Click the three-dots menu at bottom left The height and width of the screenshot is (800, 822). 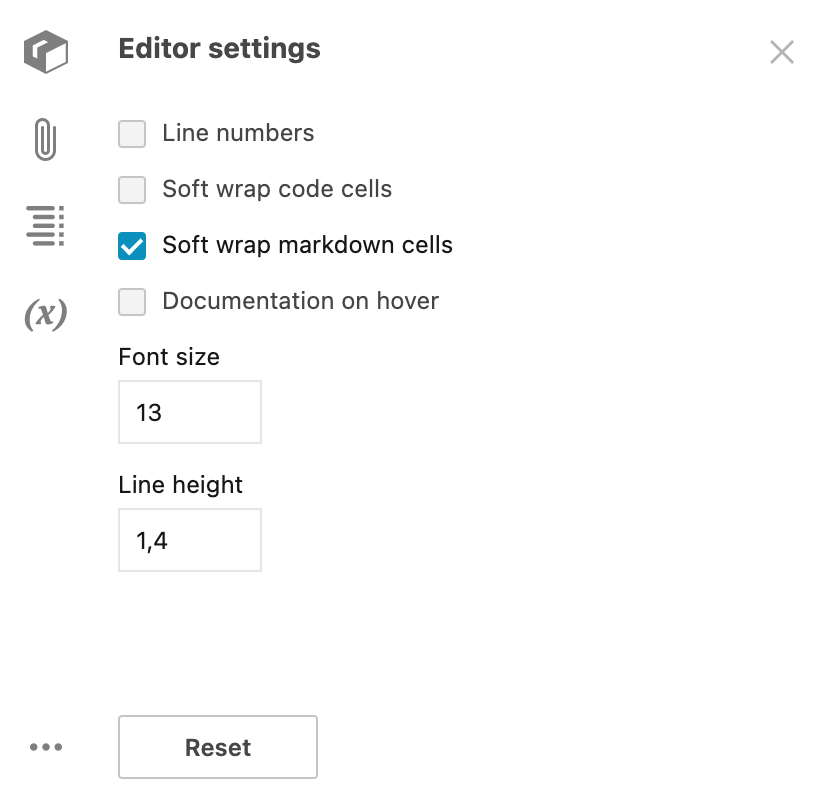(44, 746)
